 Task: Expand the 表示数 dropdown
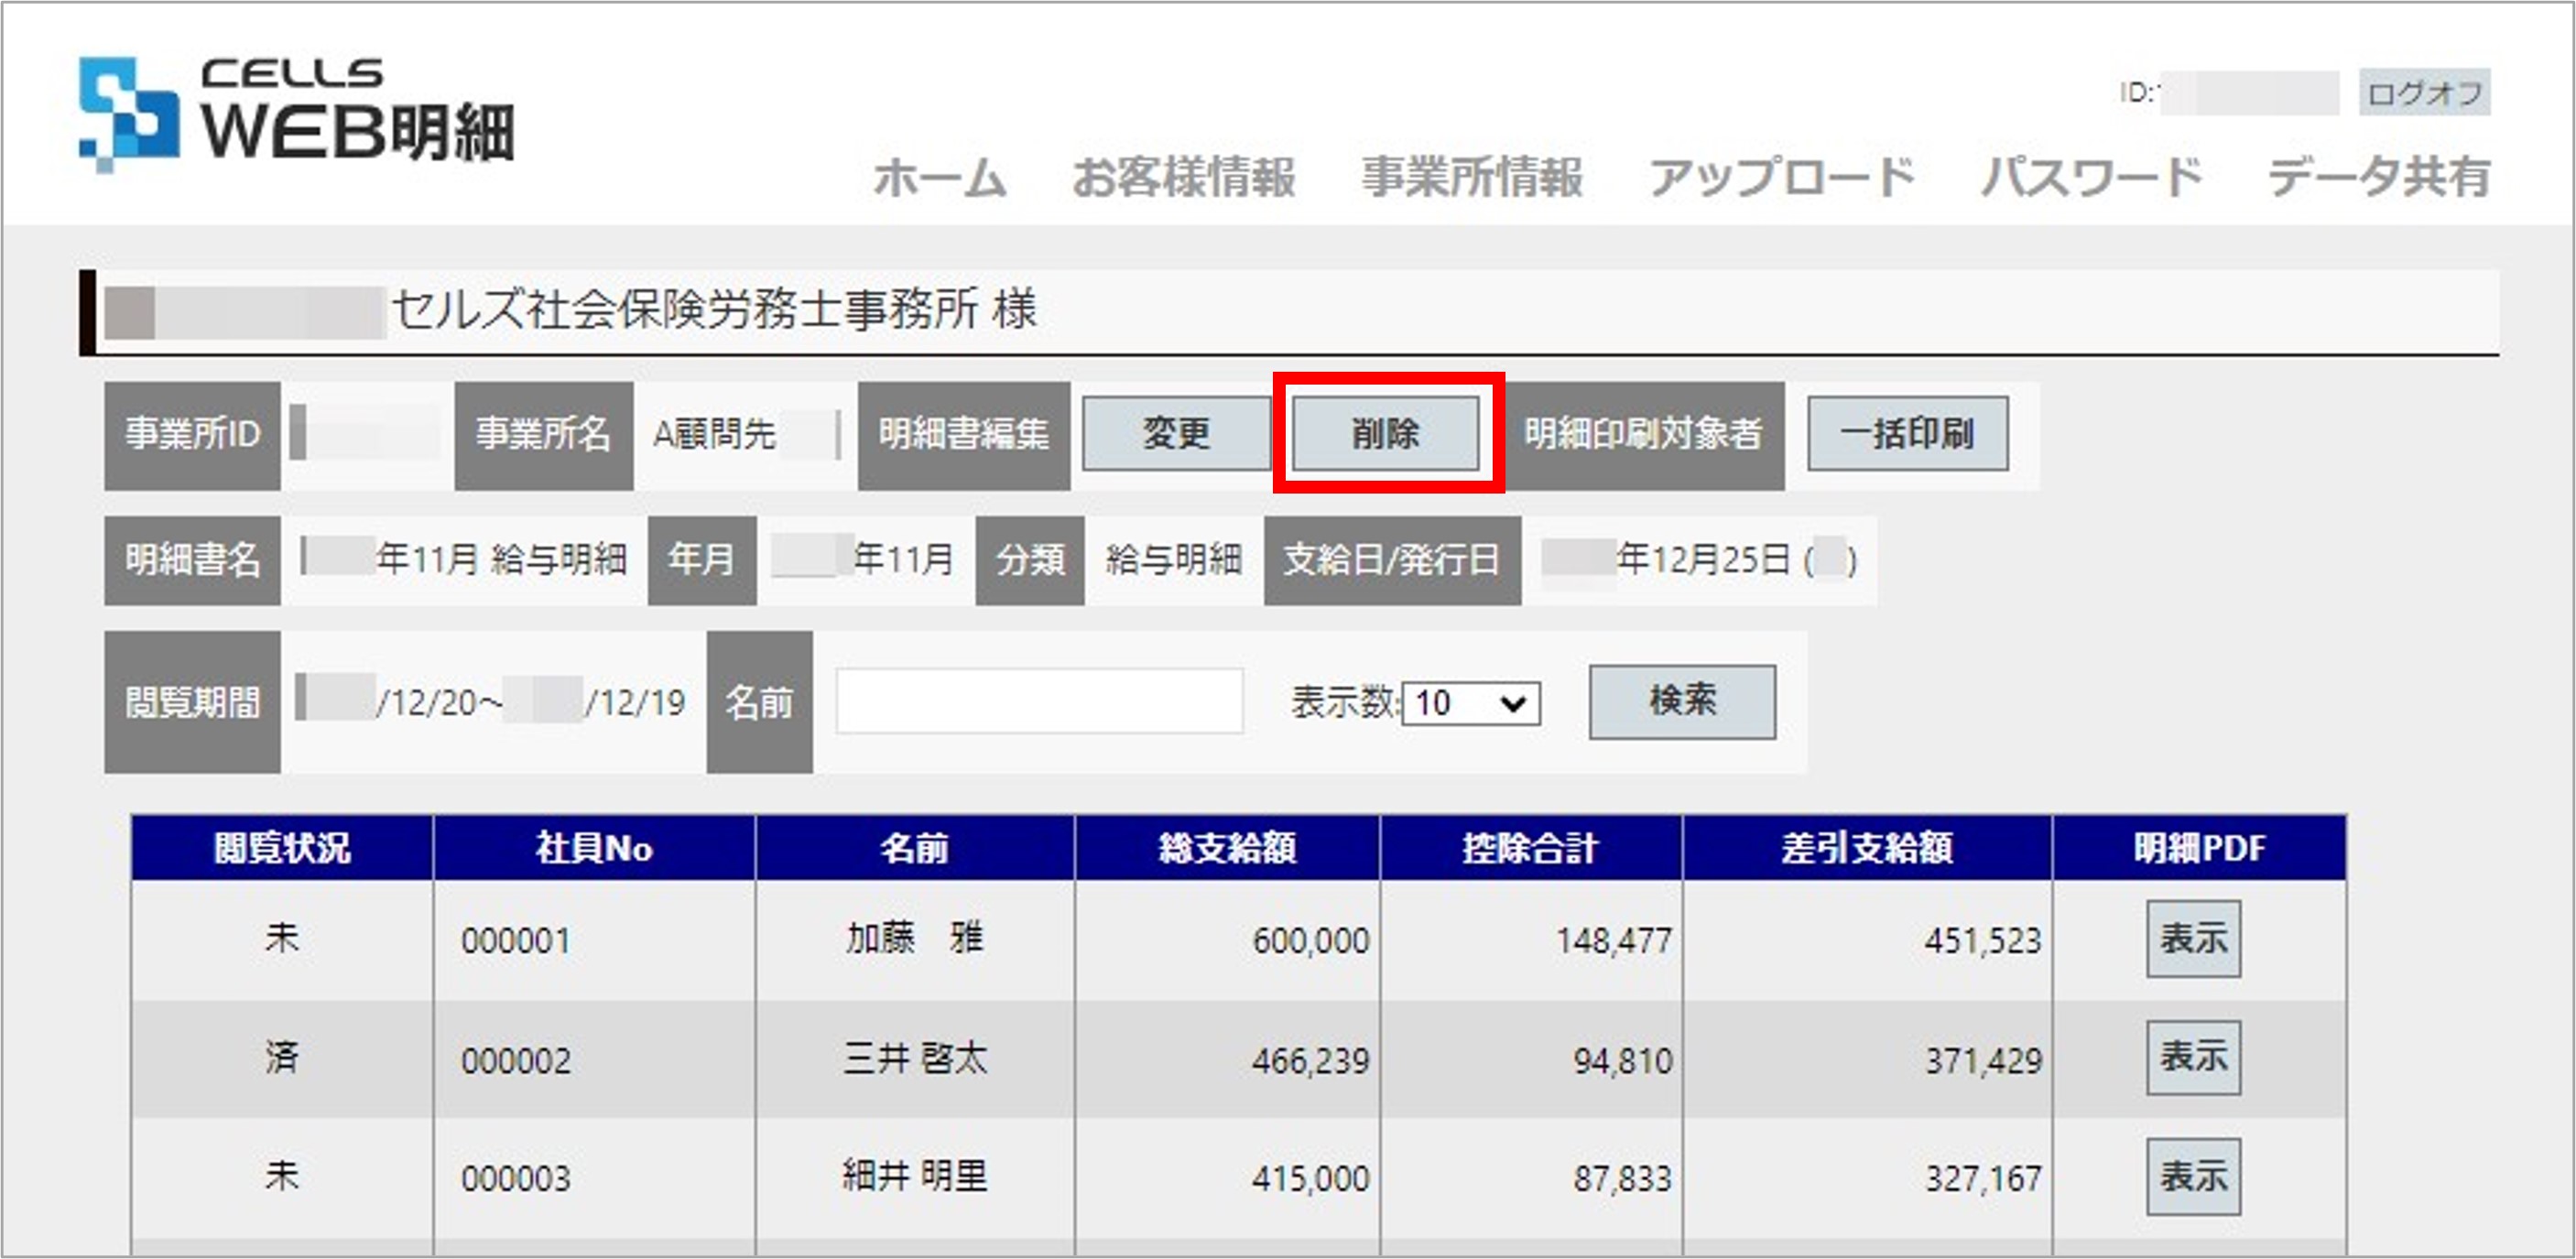click(x=1470, y=703)
